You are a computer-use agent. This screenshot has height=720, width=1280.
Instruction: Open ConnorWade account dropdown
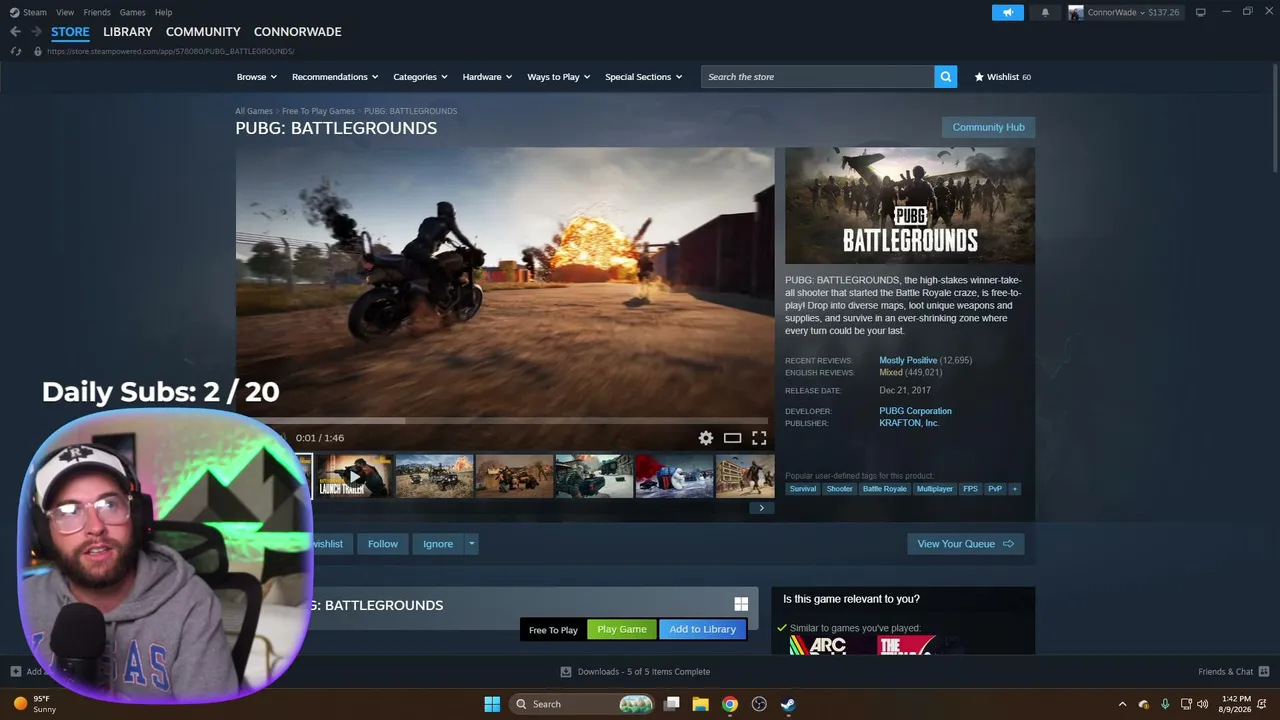coord(1124,12)
